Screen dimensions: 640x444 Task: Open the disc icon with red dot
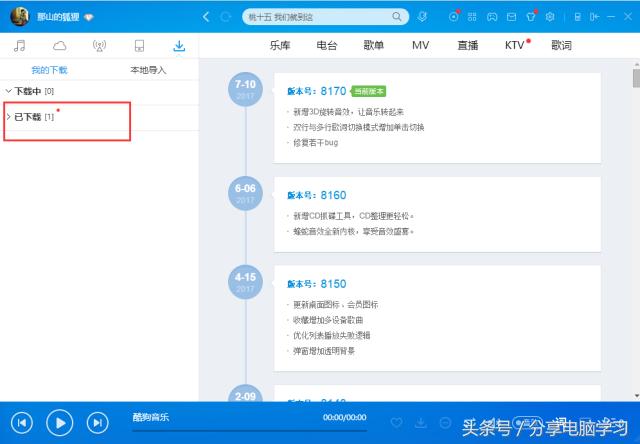pos(453,17)
